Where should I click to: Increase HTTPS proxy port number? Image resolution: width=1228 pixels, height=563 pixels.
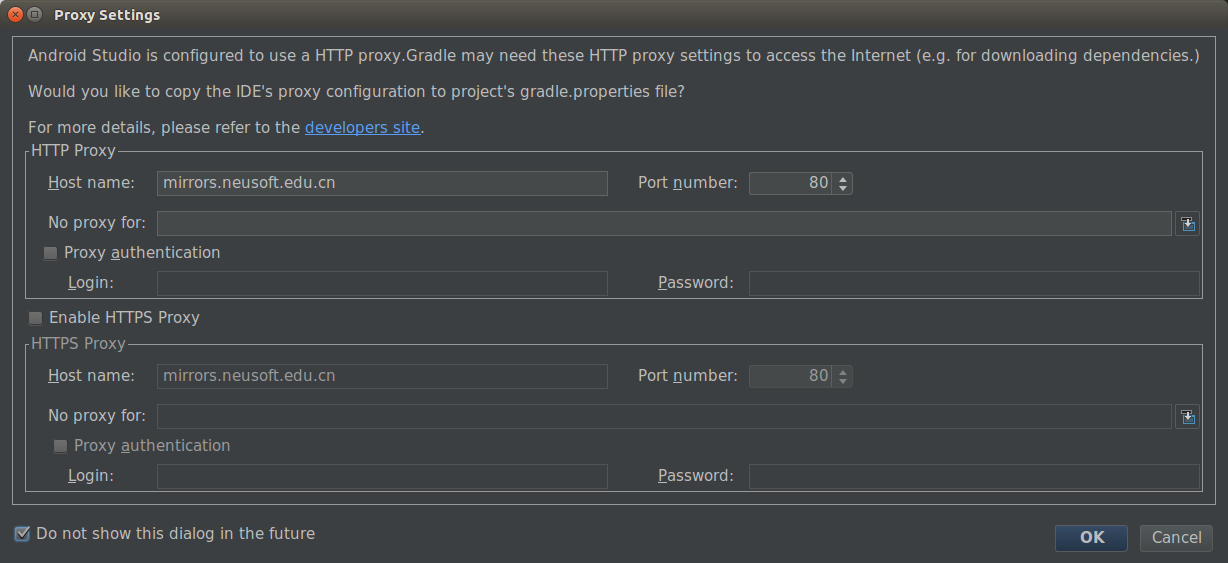[x=844, y=371]
